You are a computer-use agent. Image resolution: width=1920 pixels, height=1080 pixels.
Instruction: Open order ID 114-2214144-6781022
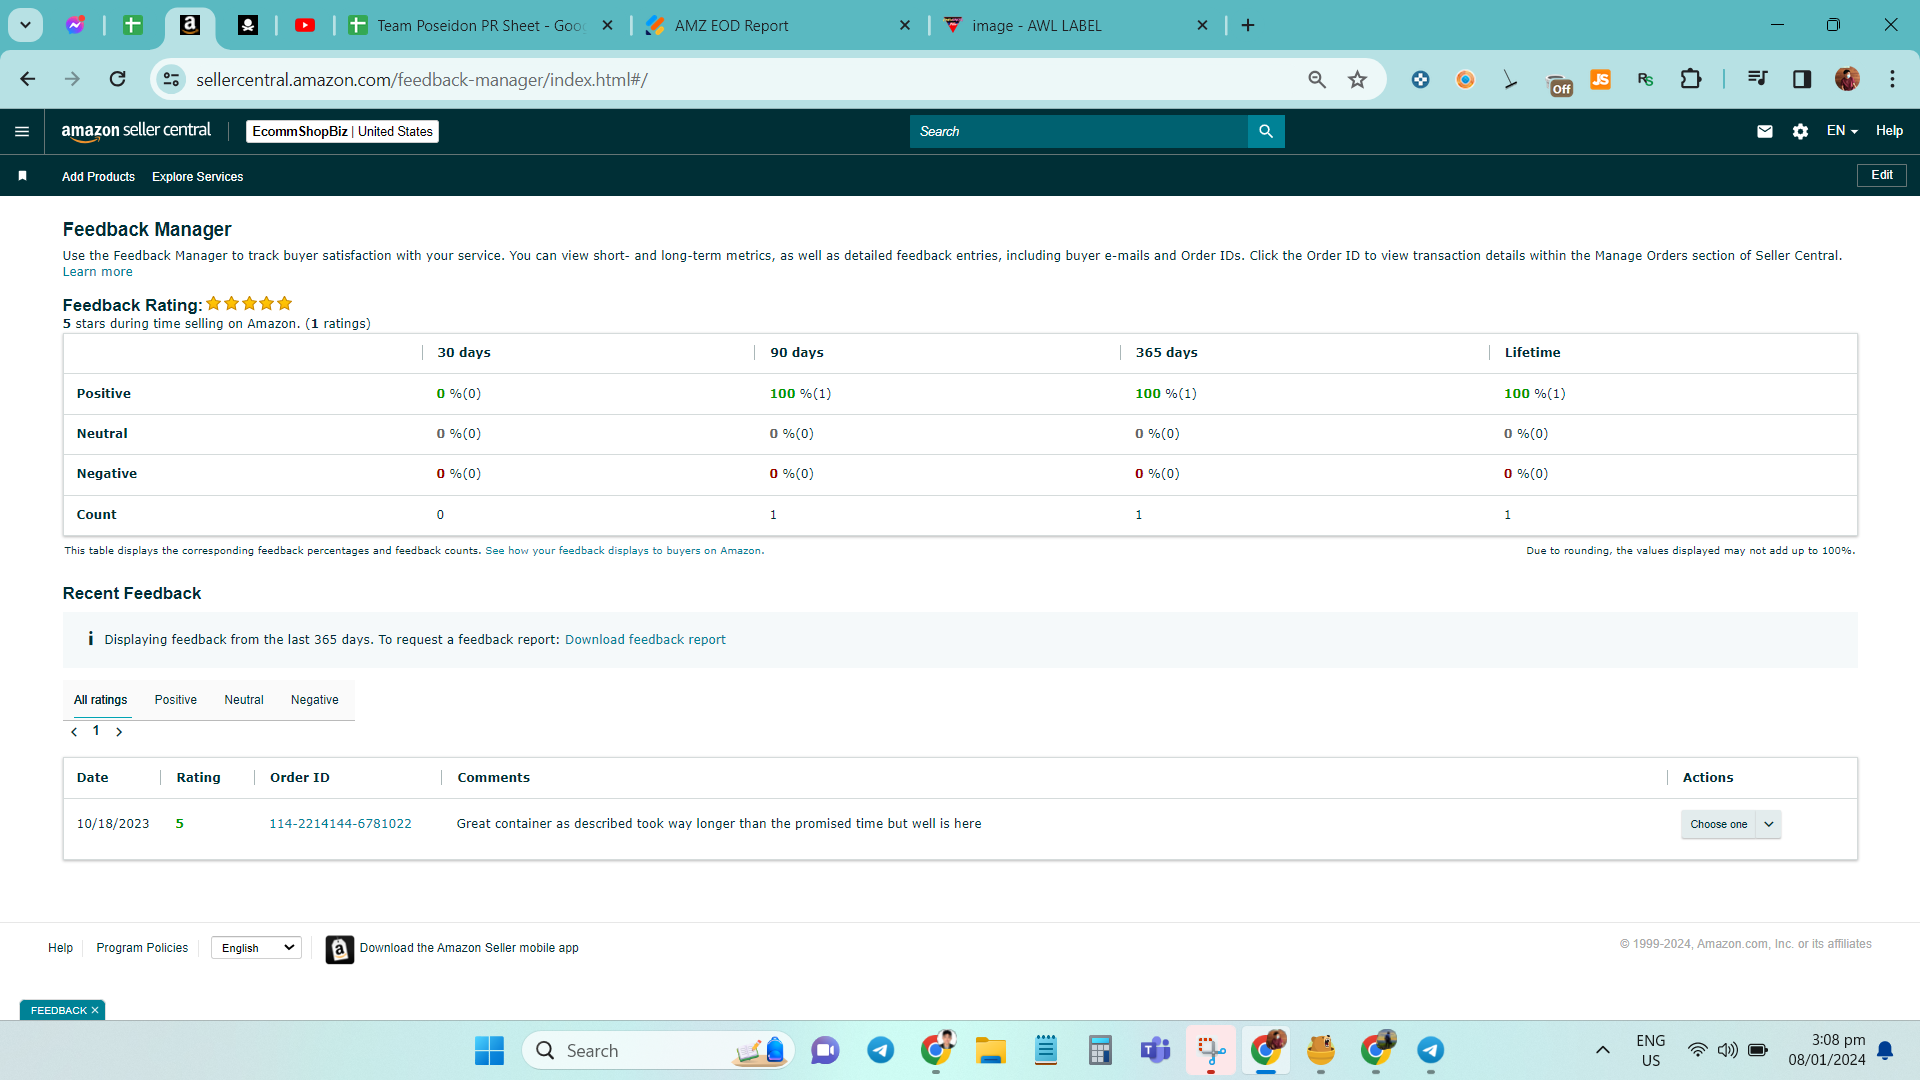tap(340, 824)
